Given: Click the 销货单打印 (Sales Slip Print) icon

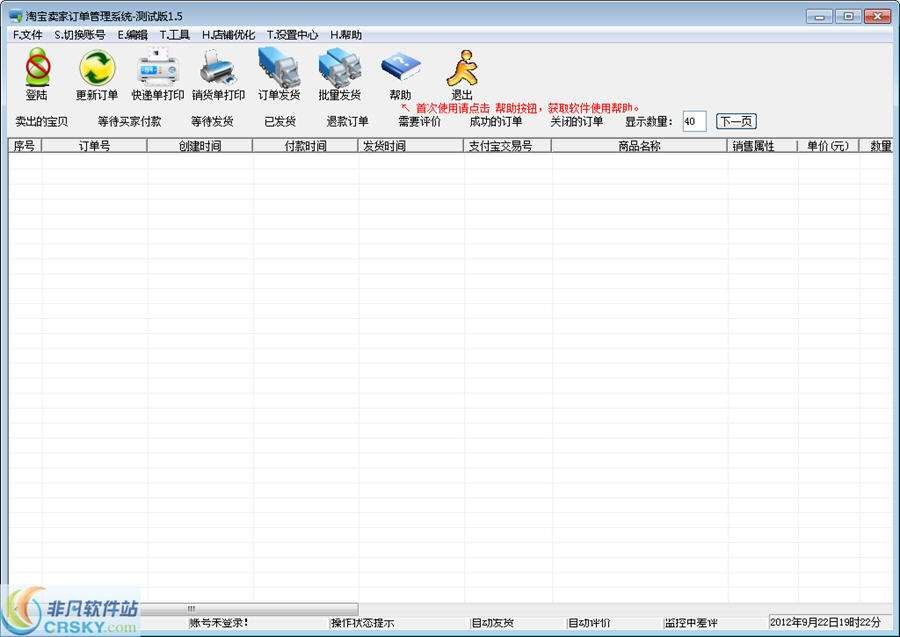Looking at the screenshot, I should coord(218,75).
